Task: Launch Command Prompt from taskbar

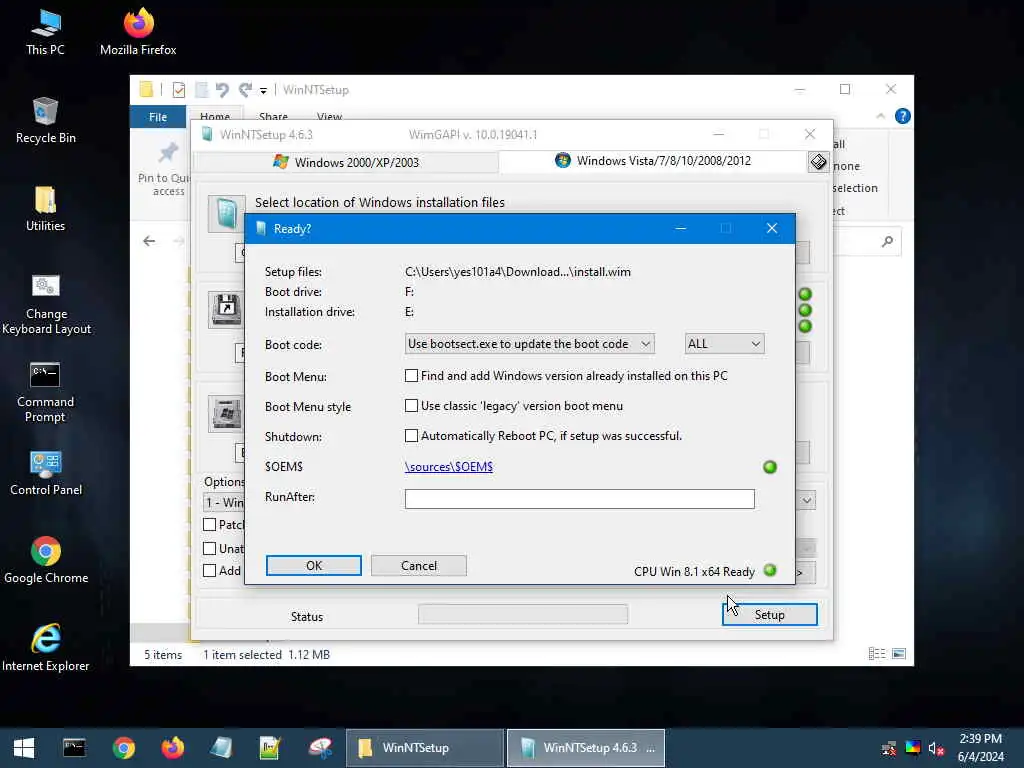Action: pyautogui.click(x=74, y=748)
